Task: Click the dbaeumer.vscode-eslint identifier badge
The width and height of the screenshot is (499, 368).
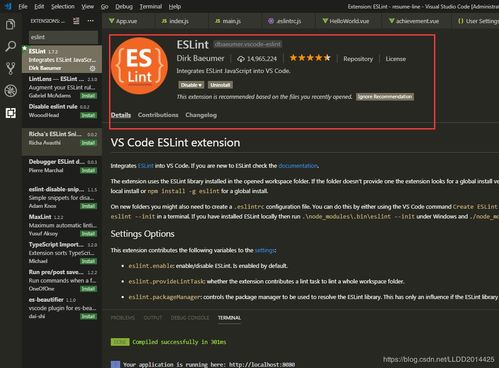Action: (248, 44)
